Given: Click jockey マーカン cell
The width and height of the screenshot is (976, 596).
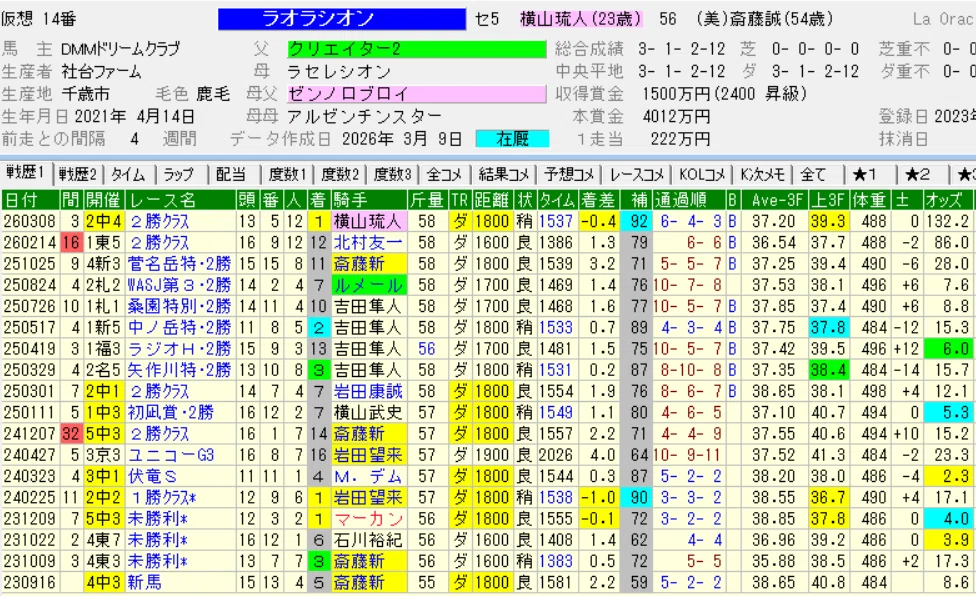Looking at the screenshot, I should coord(368,519).
